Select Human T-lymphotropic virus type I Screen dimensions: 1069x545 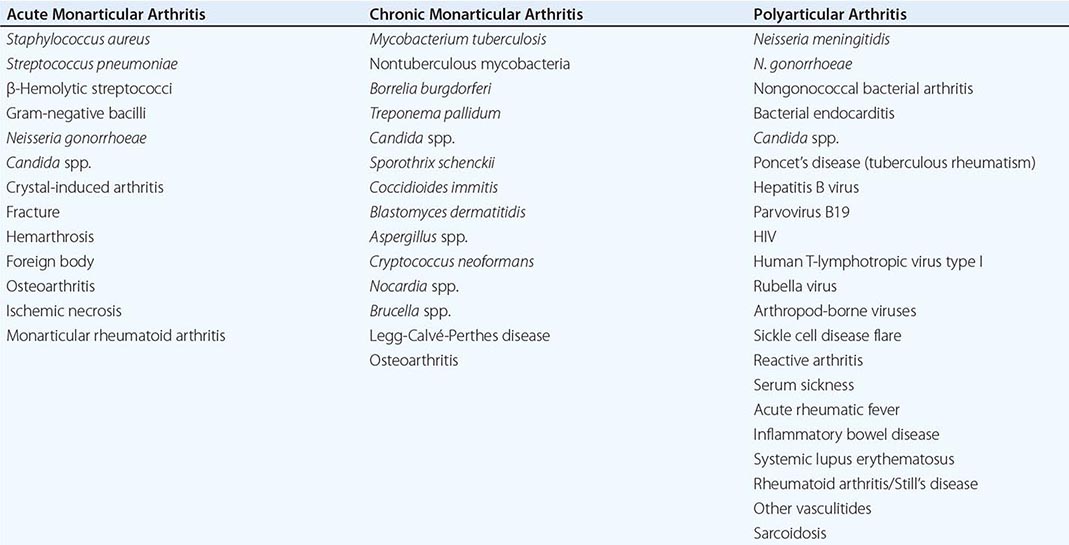(x=868, y=261)
